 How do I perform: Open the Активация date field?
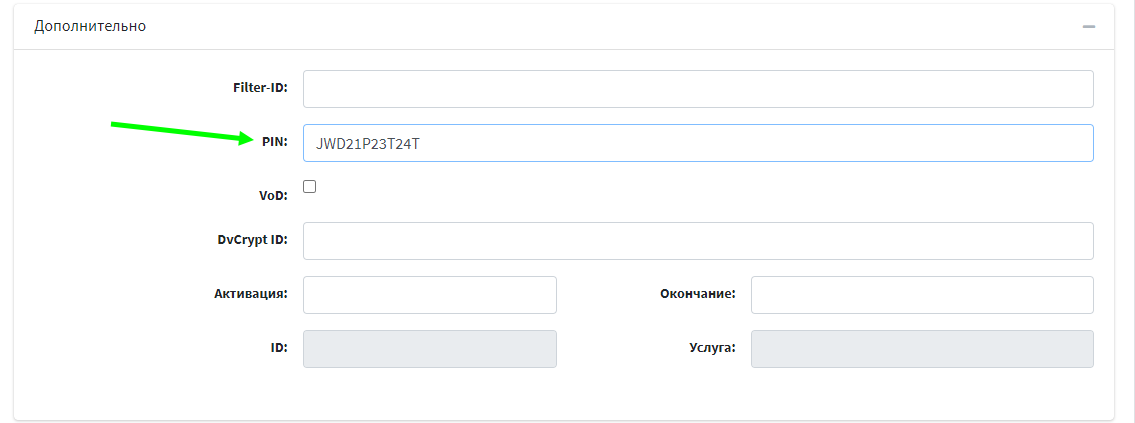click(x=429, y=295)
